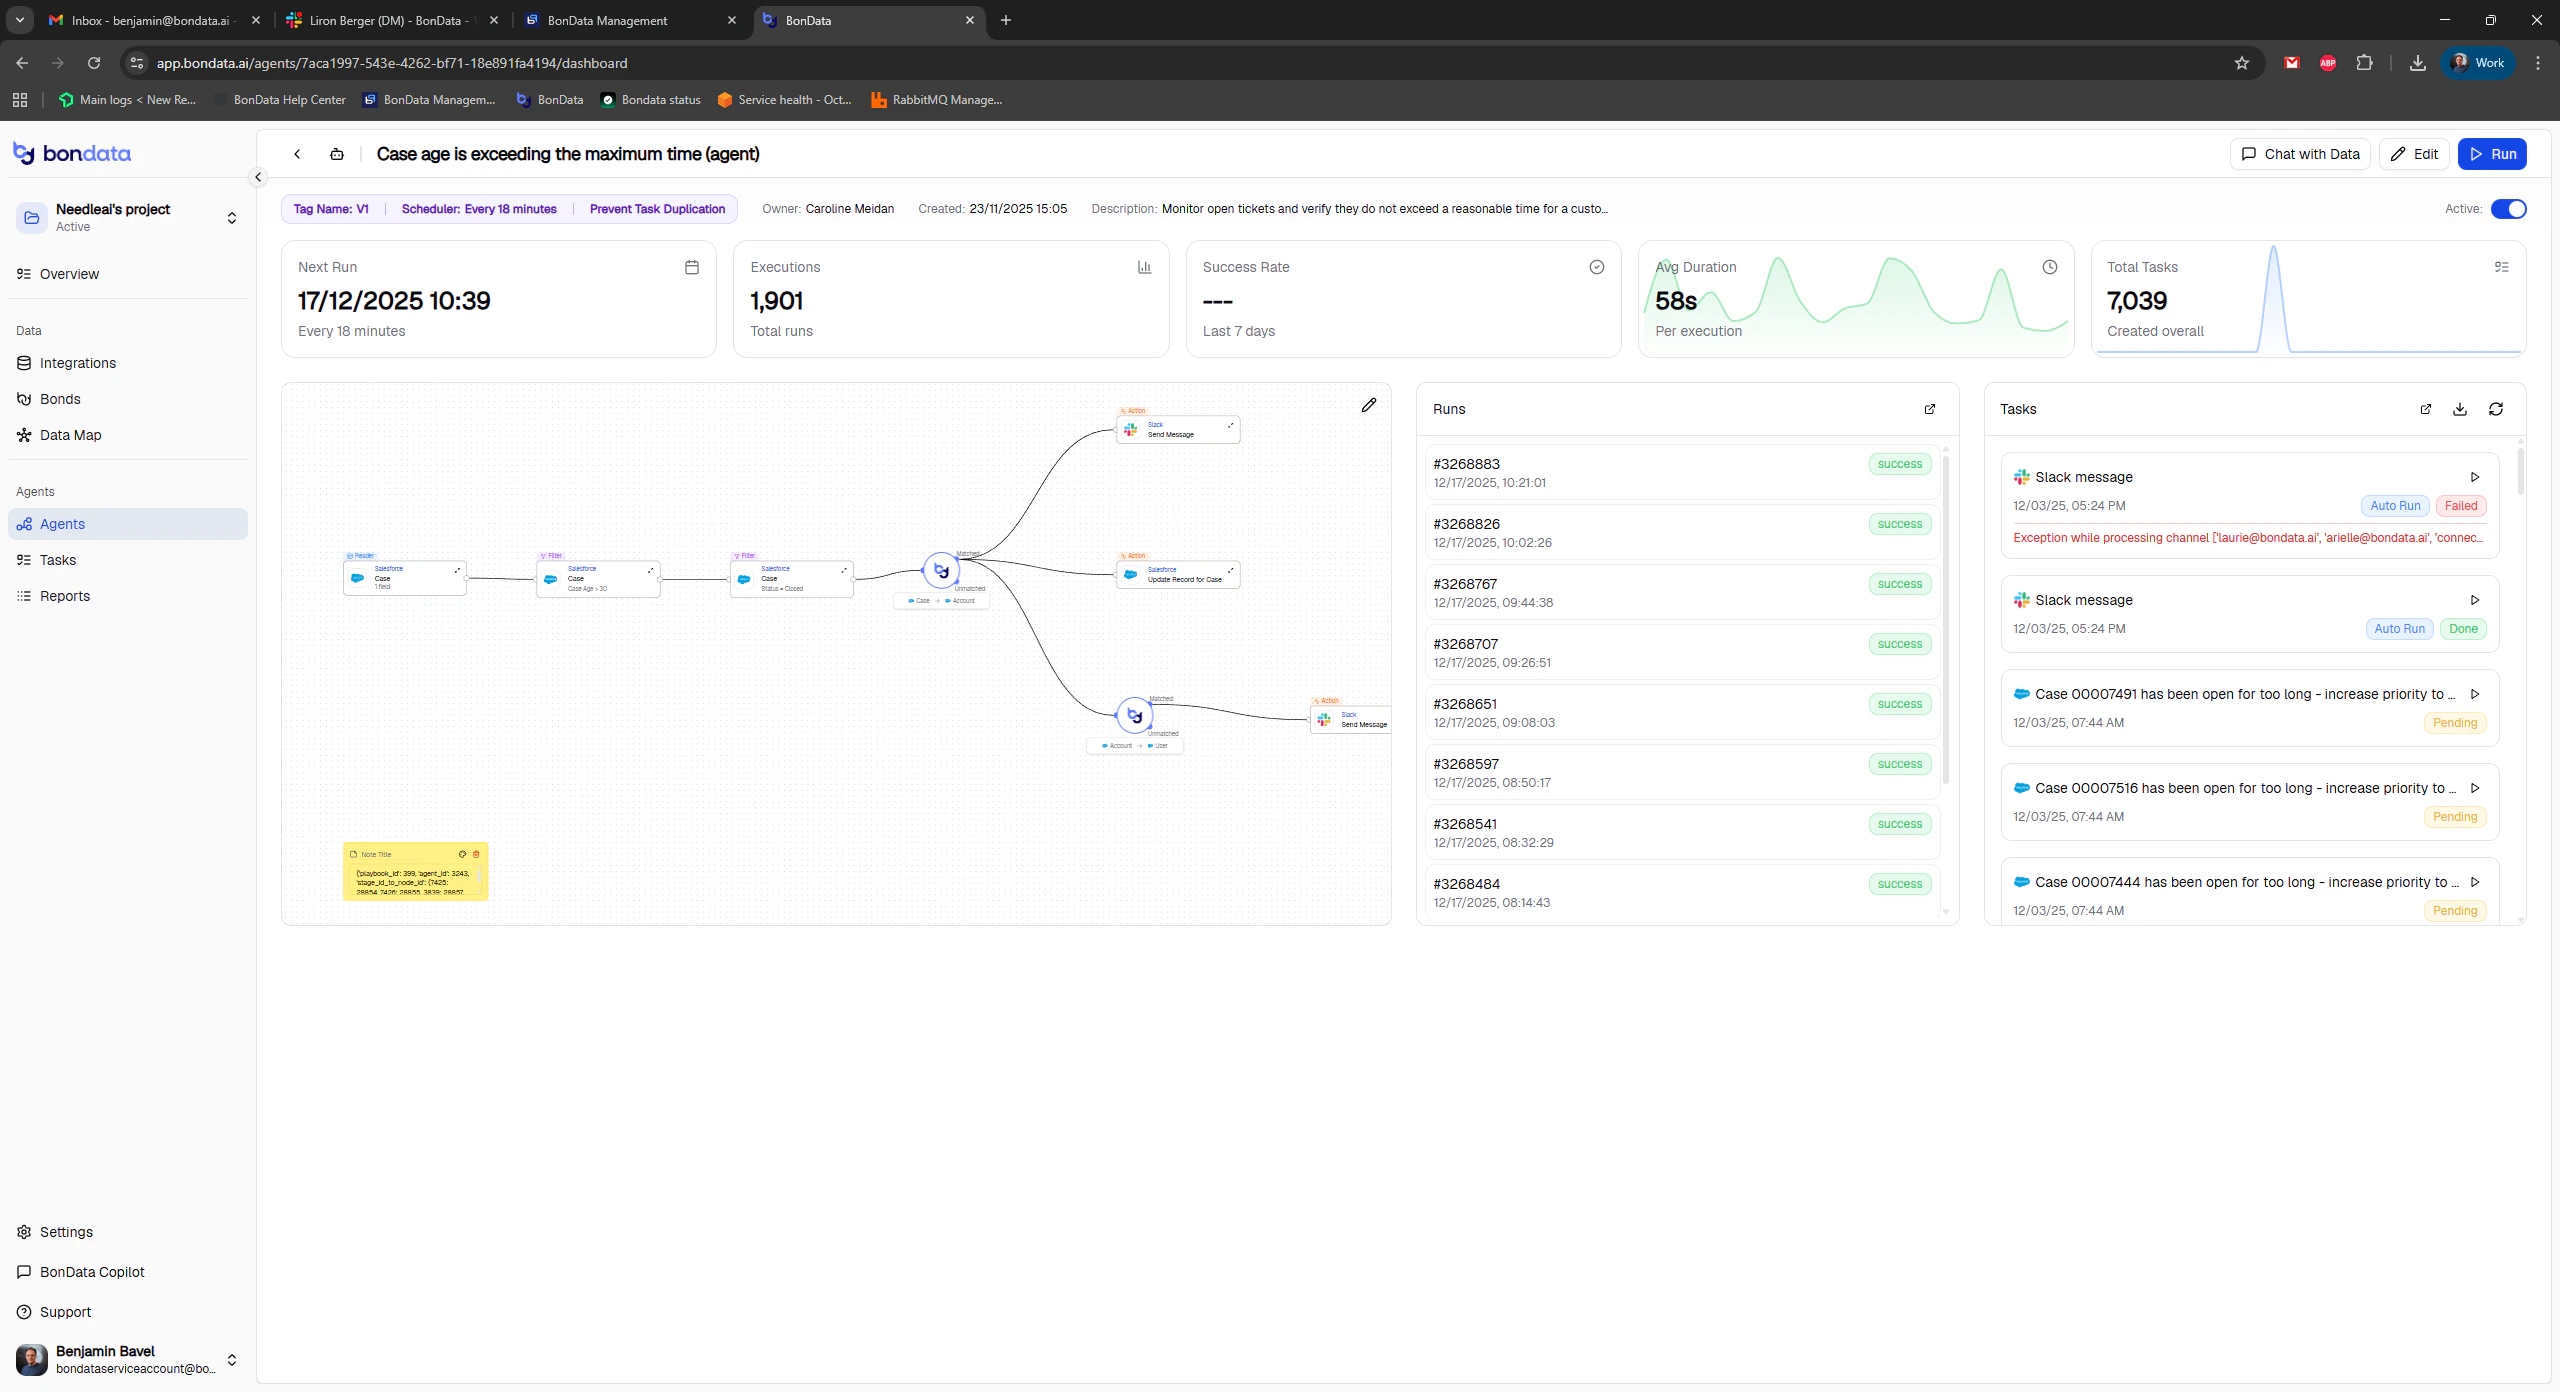Bookmark this page with star icon
The width and height of the screenshot is (2560, 1392).
[x=2241, y=63]
